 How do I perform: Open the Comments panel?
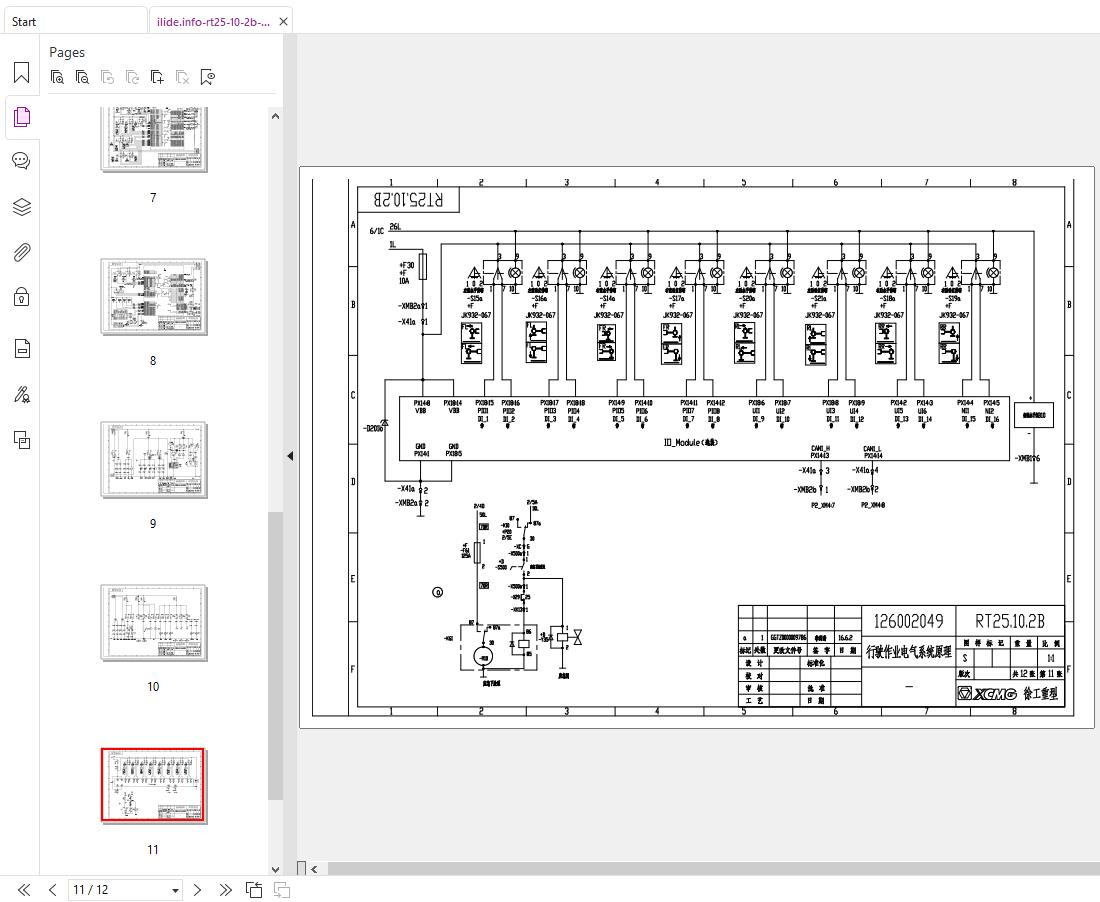(x=21, y=160)
